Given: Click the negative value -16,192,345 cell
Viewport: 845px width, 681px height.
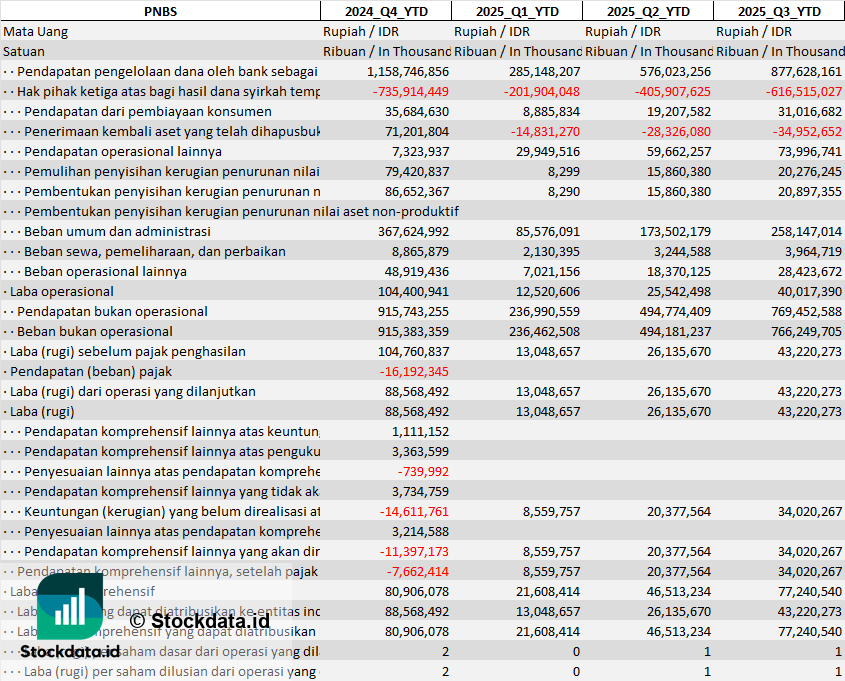Looking at the screenshot, I should tap(415, 371).
